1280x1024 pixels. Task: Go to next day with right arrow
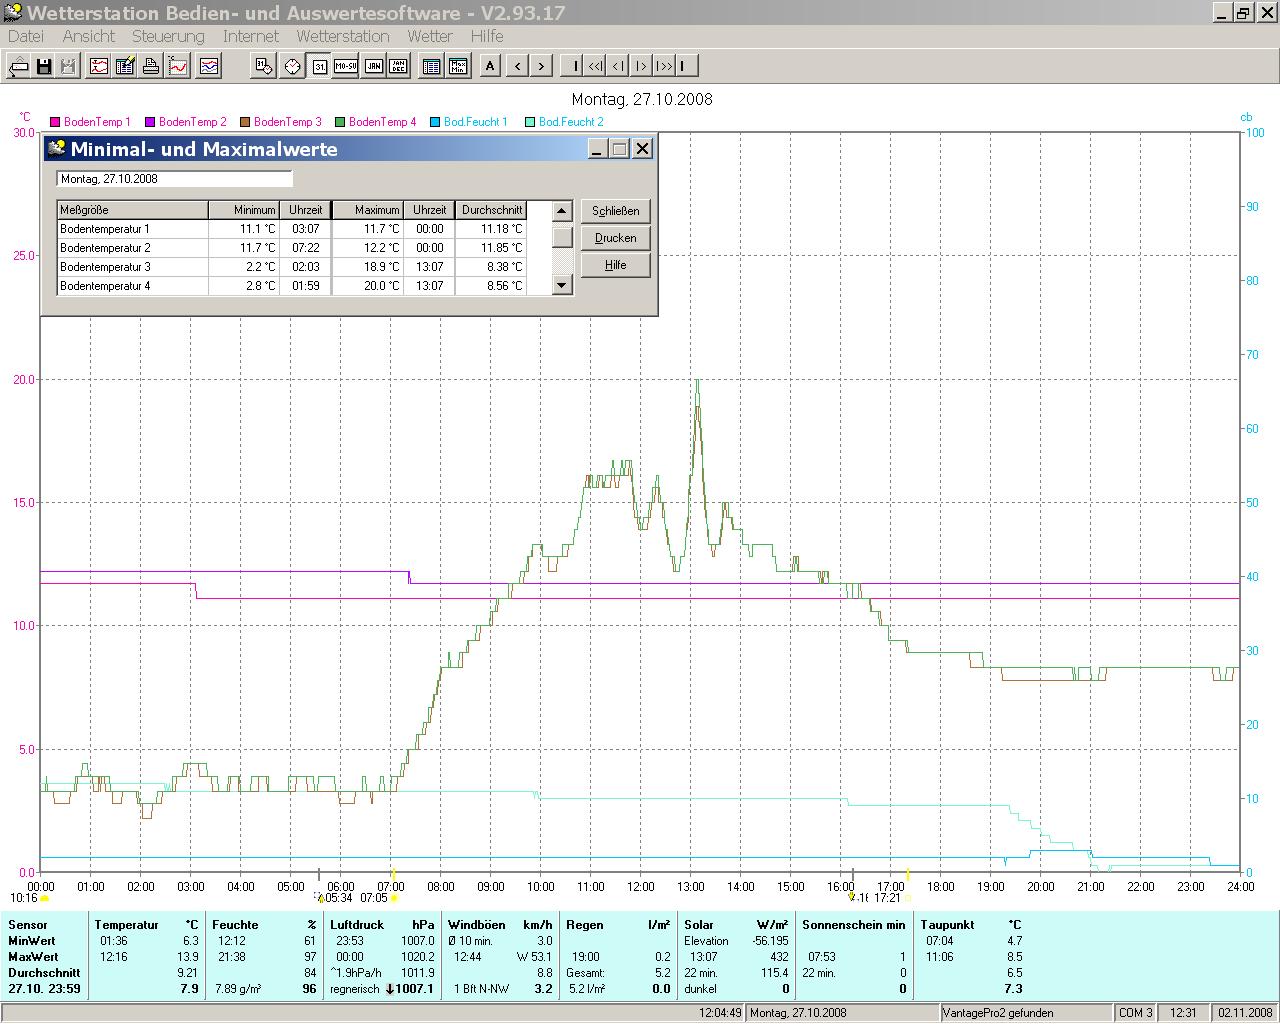(x=541, y=67)
